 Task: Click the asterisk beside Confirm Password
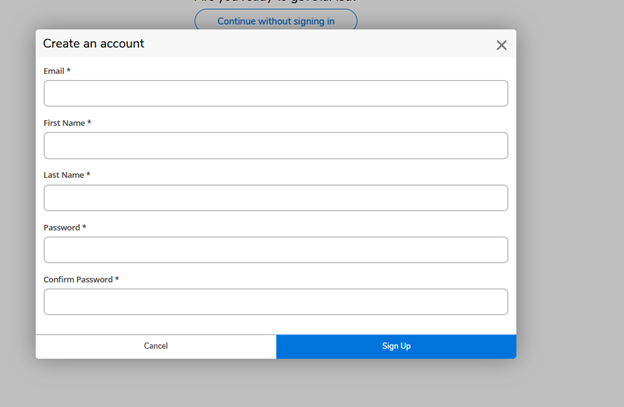[117, 279]
